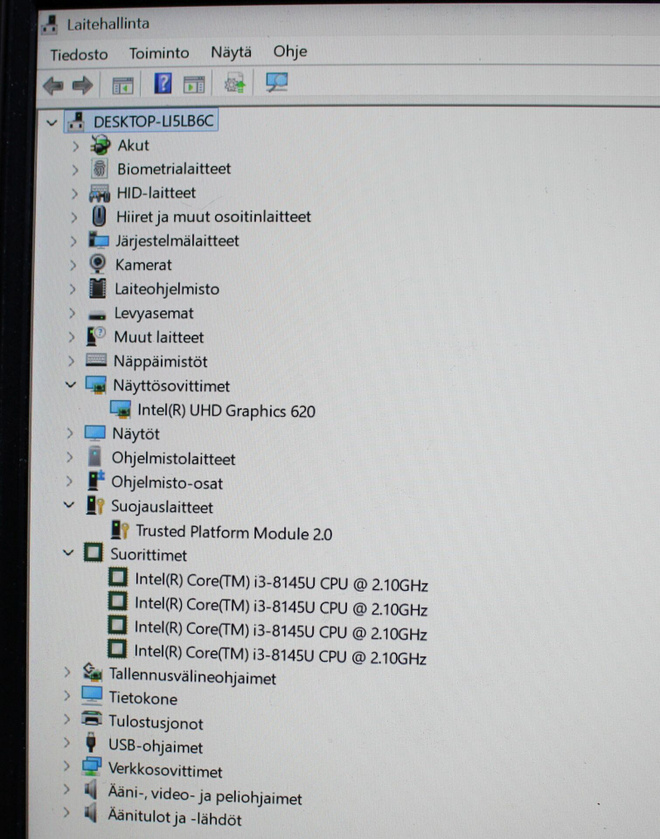Collapse the DESKTOP-LI5LB6C root node
Viewport: 660px width, 839px height.
pos(52,123)
